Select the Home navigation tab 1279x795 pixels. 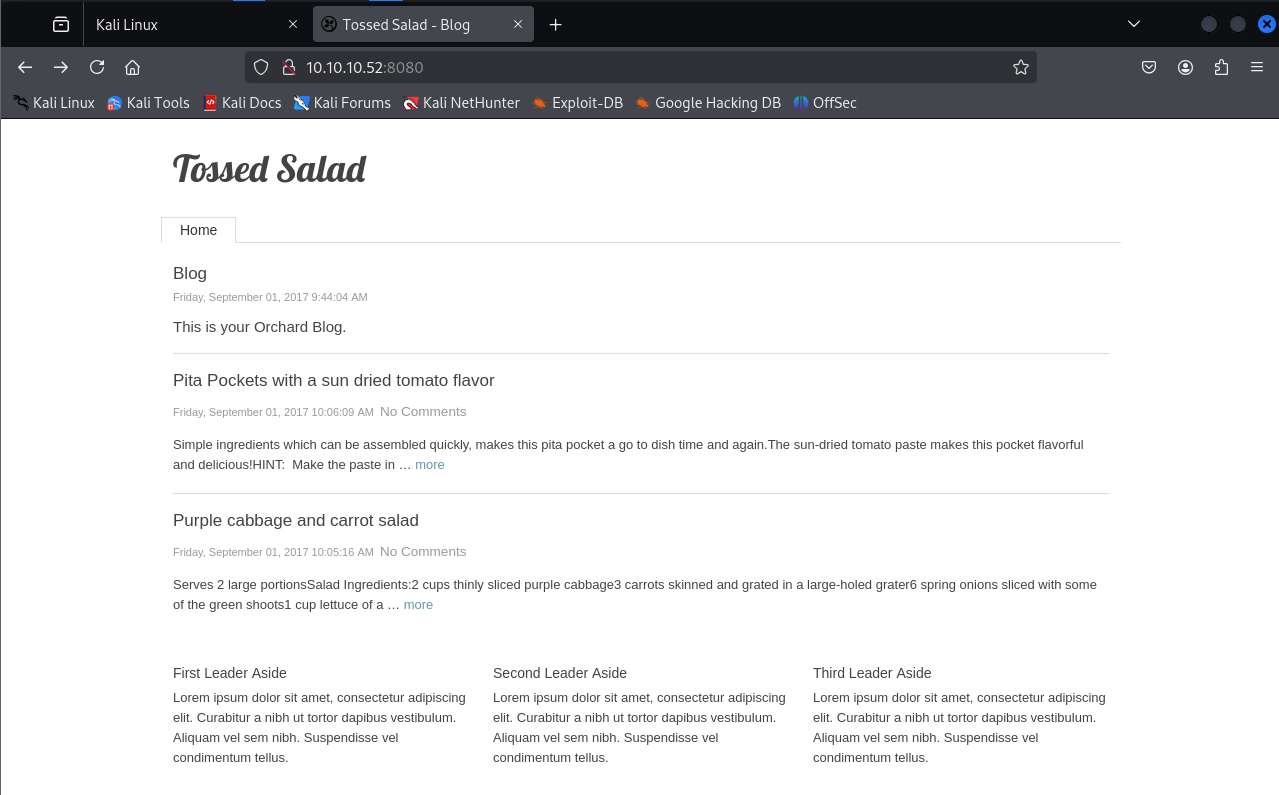(x=198, y=230)
